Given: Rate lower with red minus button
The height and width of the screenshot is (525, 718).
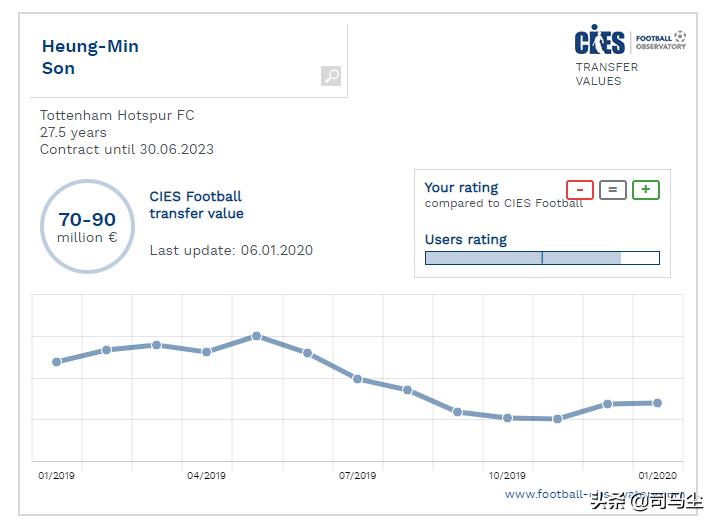Looking at the screenshot, I should coord(580,190).
